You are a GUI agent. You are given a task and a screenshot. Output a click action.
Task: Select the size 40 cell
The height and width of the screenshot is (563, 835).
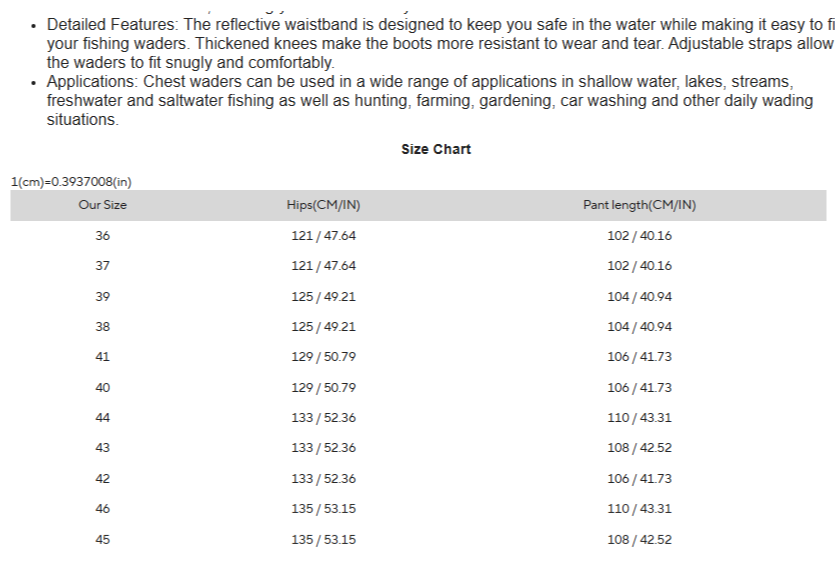(102, 388)
